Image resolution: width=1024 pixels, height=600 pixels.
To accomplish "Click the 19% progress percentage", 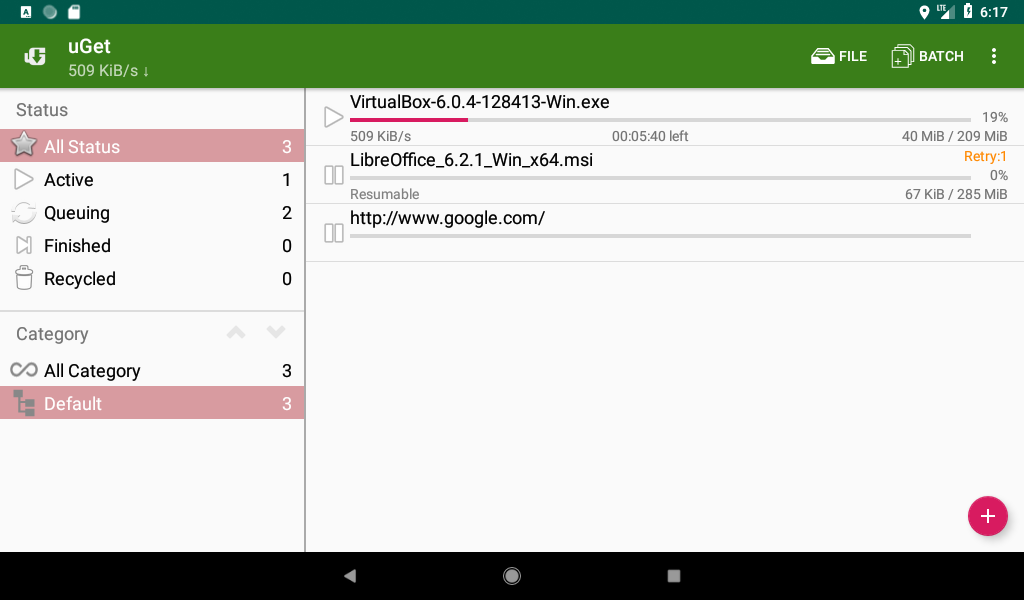I will (995, 118).
